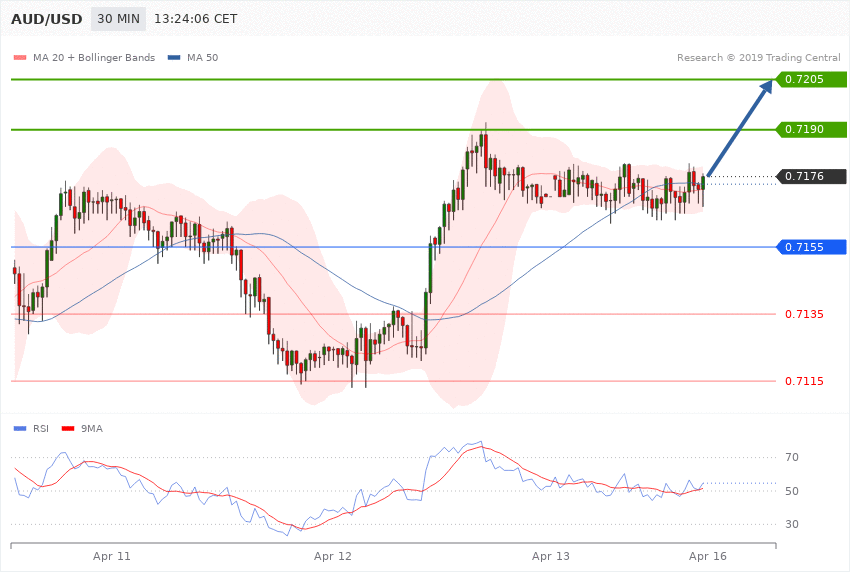
Task: Click the AUD/USD pair title
Action: [47, 19]
